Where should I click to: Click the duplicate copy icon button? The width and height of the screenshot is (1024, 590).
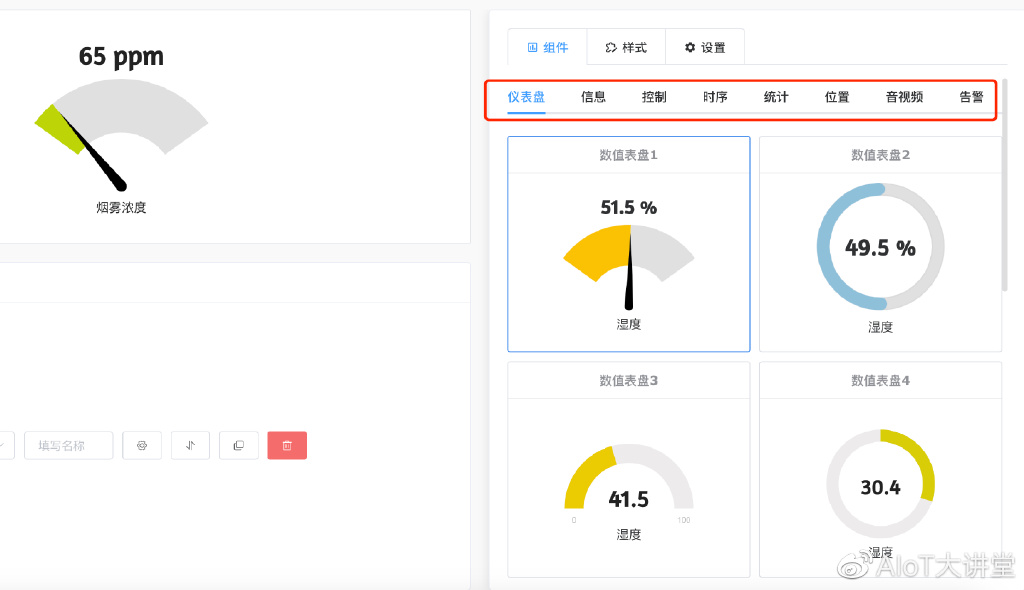[x=238, y=445]
